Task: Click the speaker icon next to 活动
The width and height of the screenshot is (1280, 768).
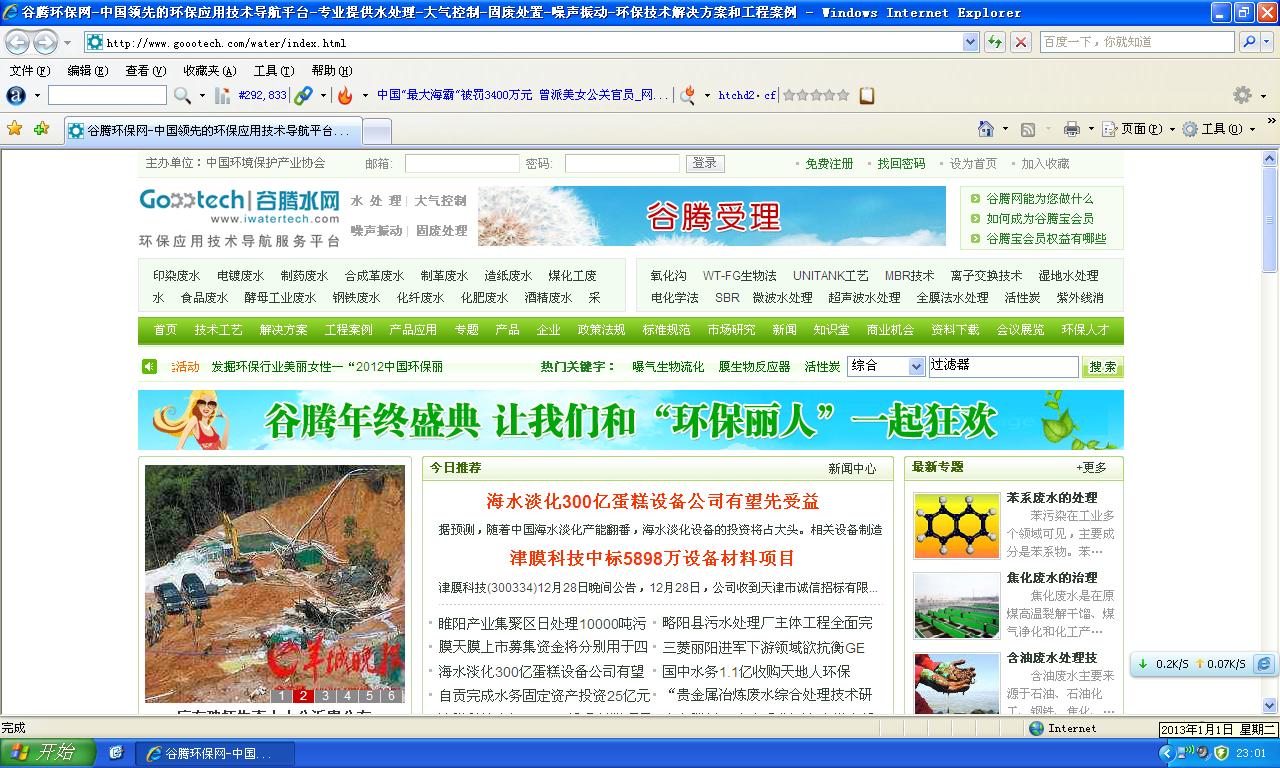Action: [149, 367]
